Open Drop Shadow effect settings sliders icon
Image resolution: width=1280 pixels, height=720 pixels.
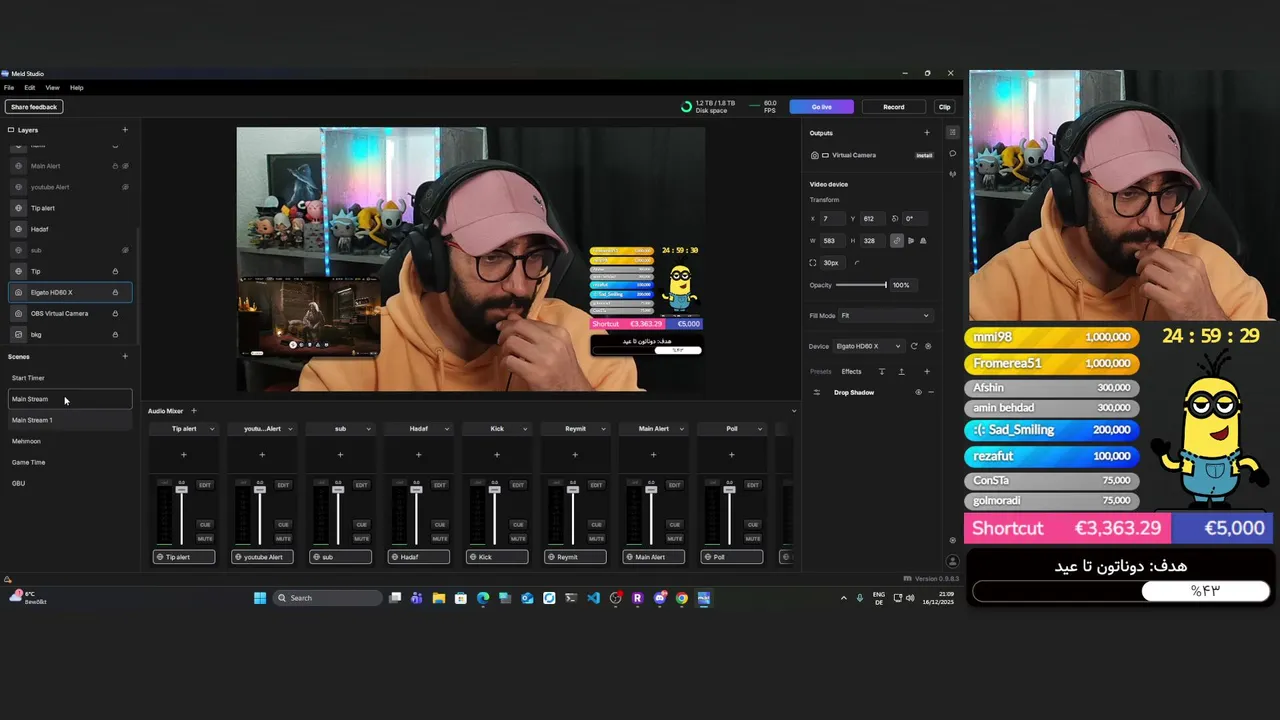(x=816, y=392)
